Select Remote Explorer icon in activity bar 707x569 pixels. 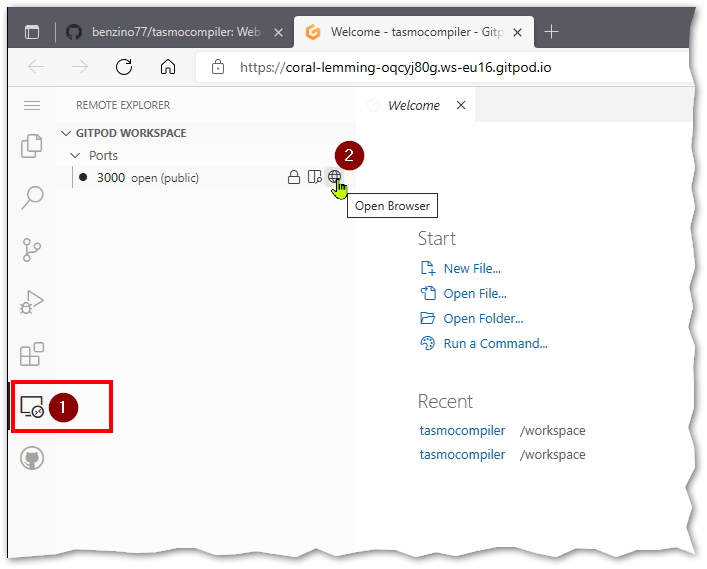click(32, 407)
